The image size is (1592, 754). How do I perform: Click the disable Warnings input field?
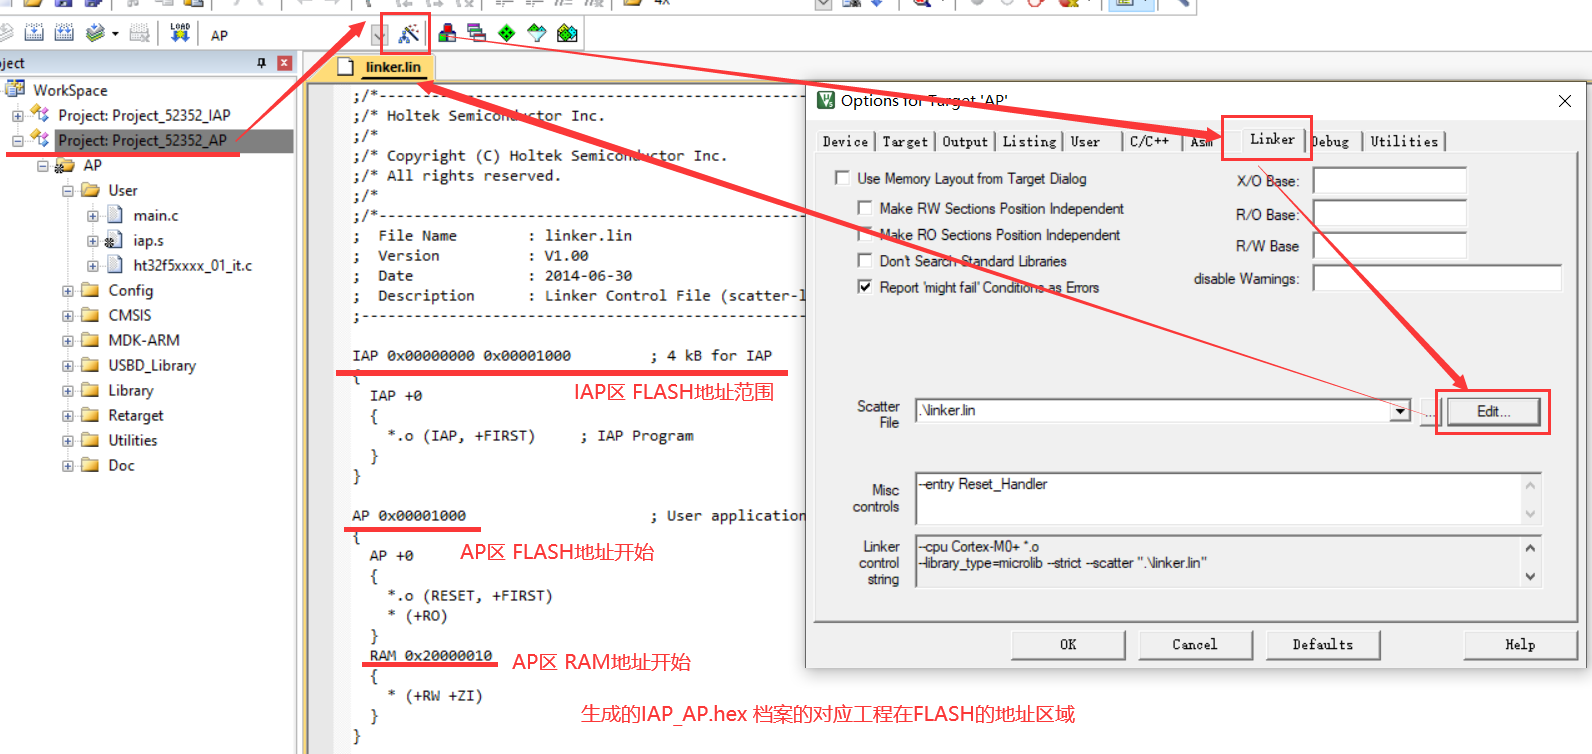[1436, 278]
